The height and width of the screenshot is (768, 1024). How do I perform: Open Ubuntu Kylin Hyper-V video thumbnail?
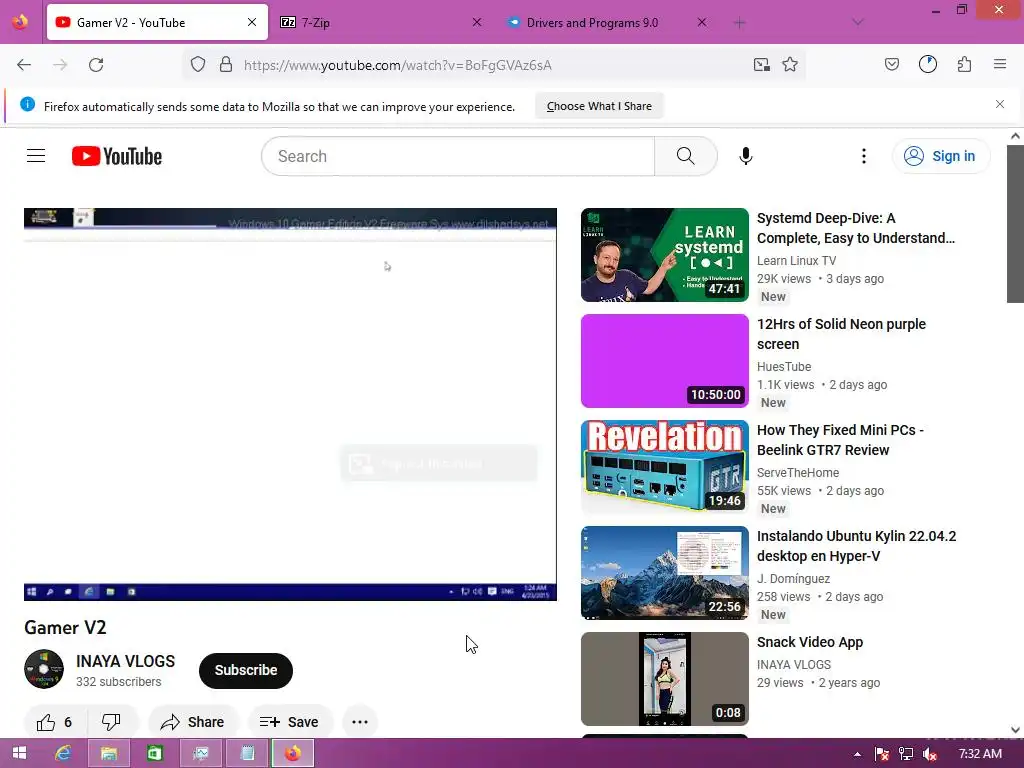click(665, 572)
